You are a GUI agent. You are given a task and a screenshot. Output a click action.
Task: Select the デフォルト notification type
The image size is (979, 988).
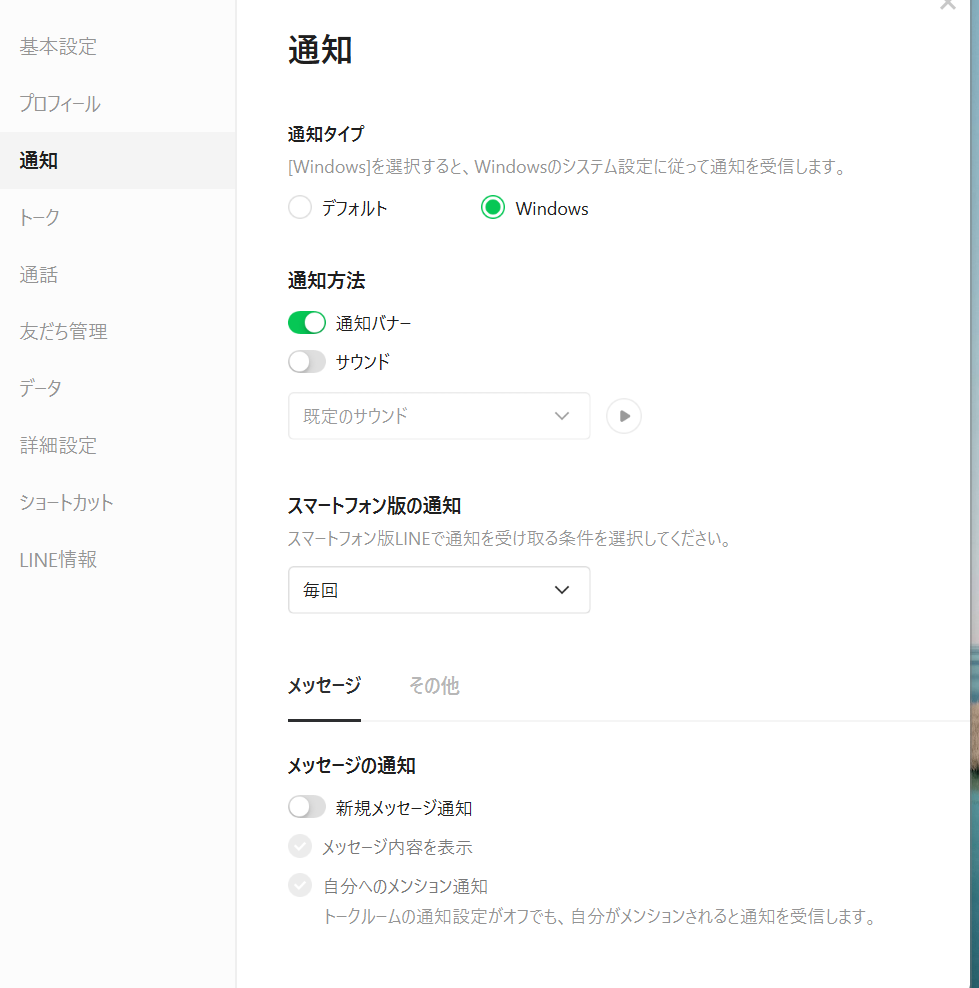pos(300,208)
